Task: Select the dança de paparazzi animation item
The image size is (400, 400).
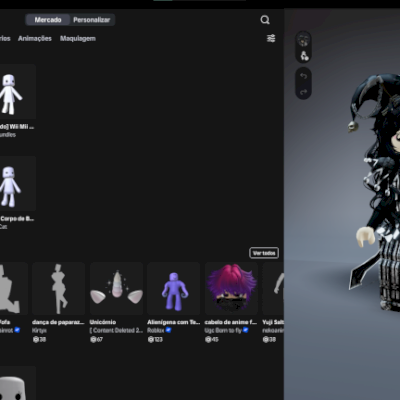Action: (59, 289)
